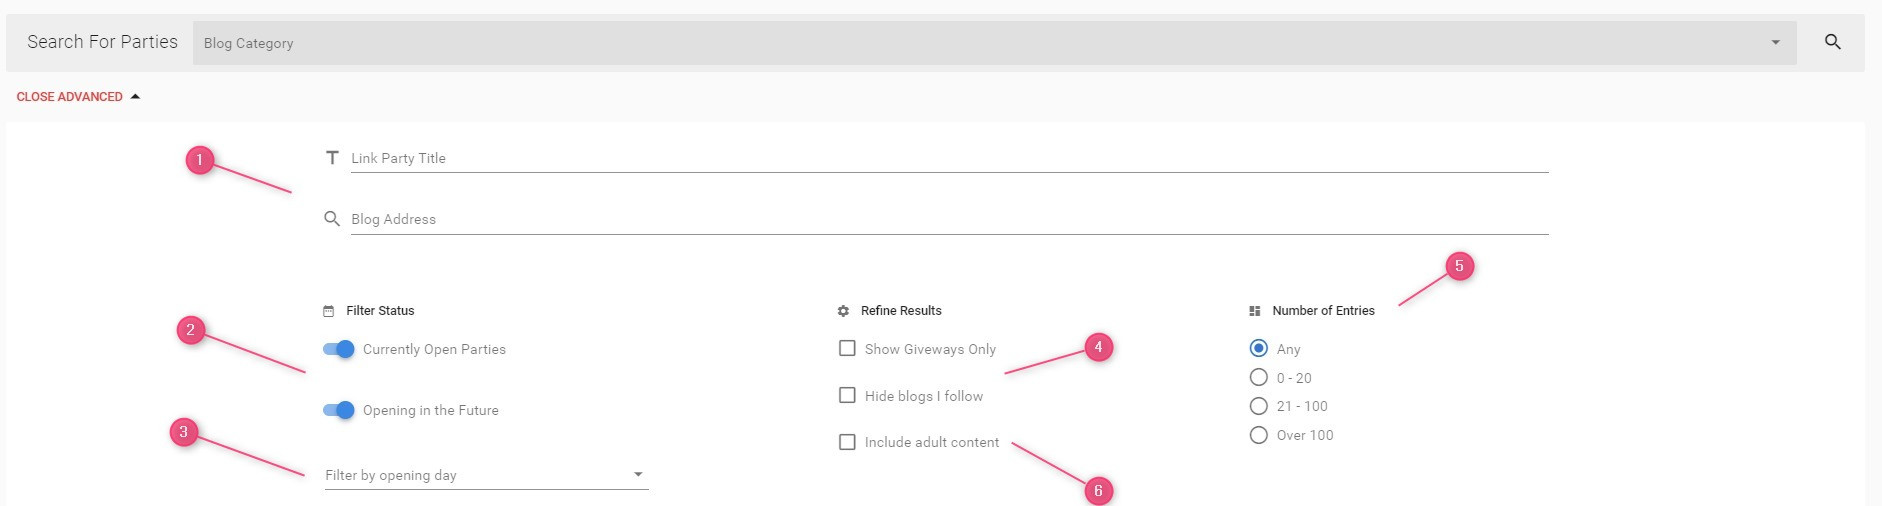Tick the Include adult content checkbox

point(847,442)
